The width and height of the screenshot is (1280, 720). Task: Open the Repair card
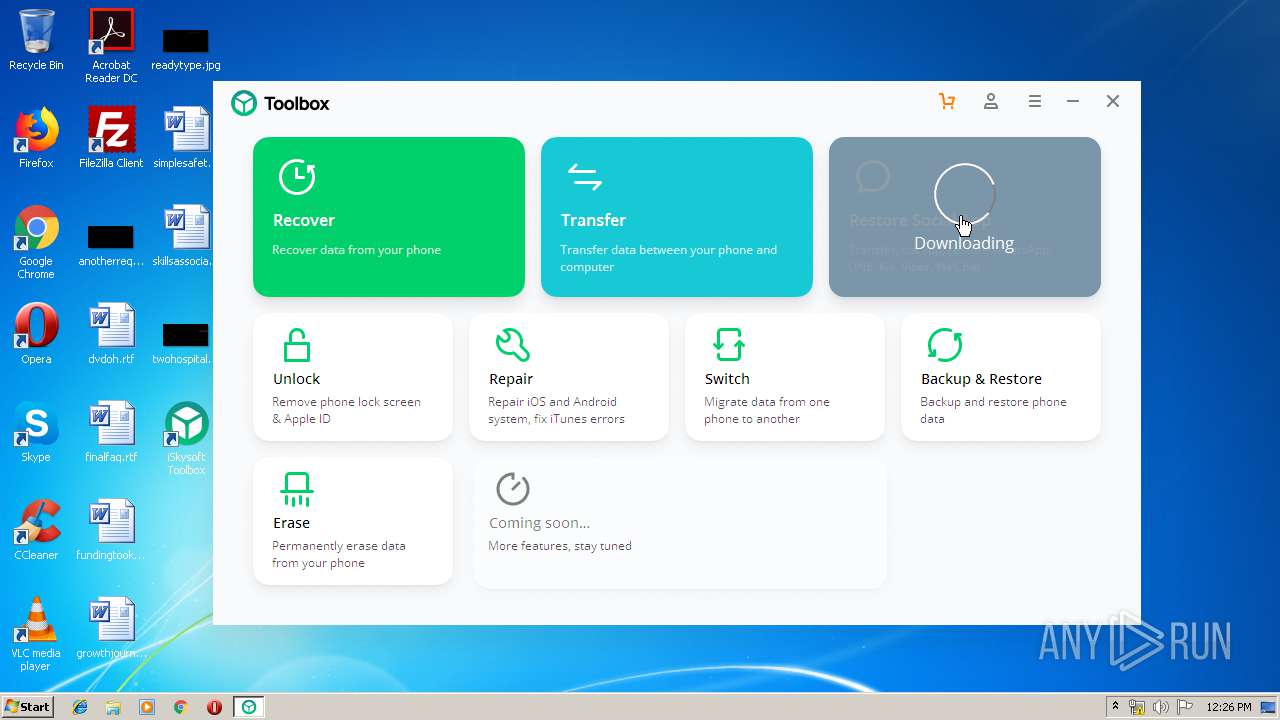[x=569, y=377]
